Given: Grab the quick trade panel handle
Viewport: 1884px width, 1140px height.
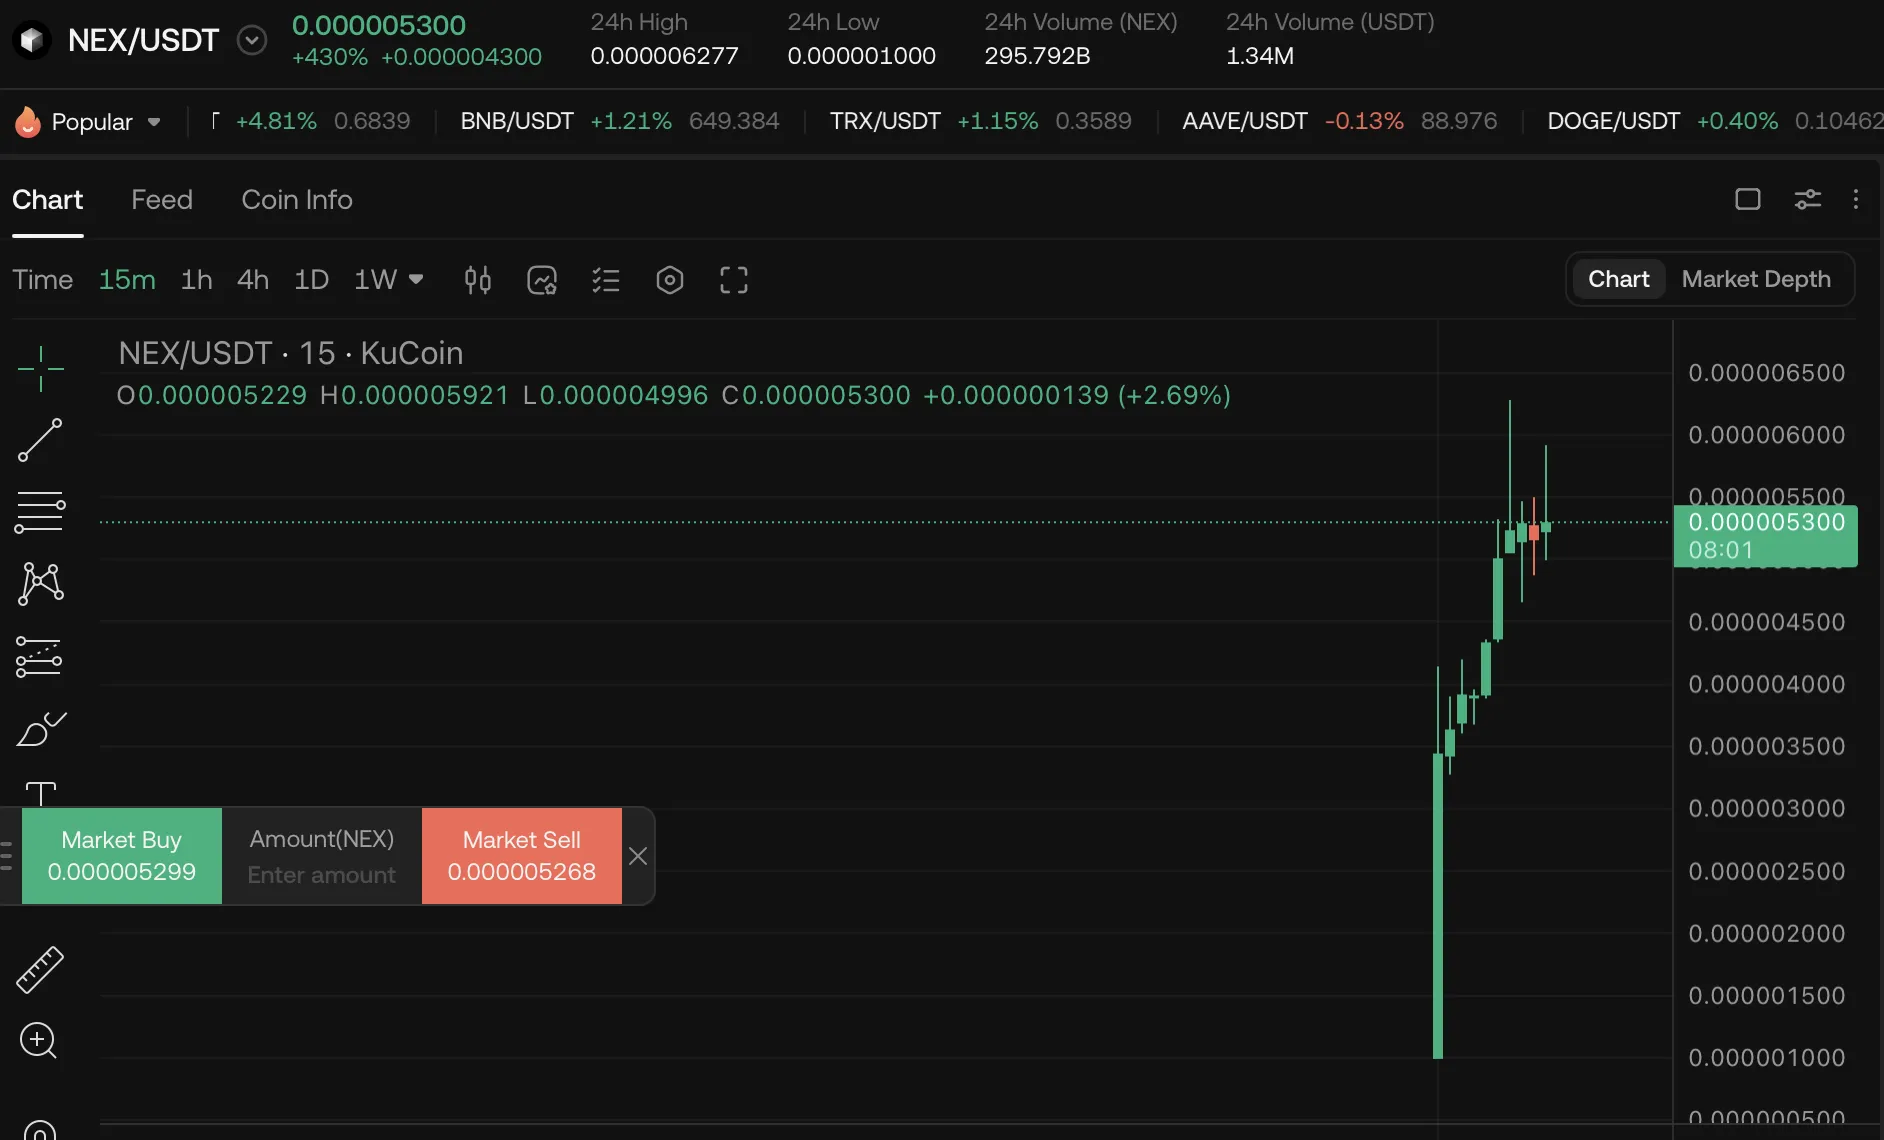Looking at the screenshot, I should [x=8, y=856].
